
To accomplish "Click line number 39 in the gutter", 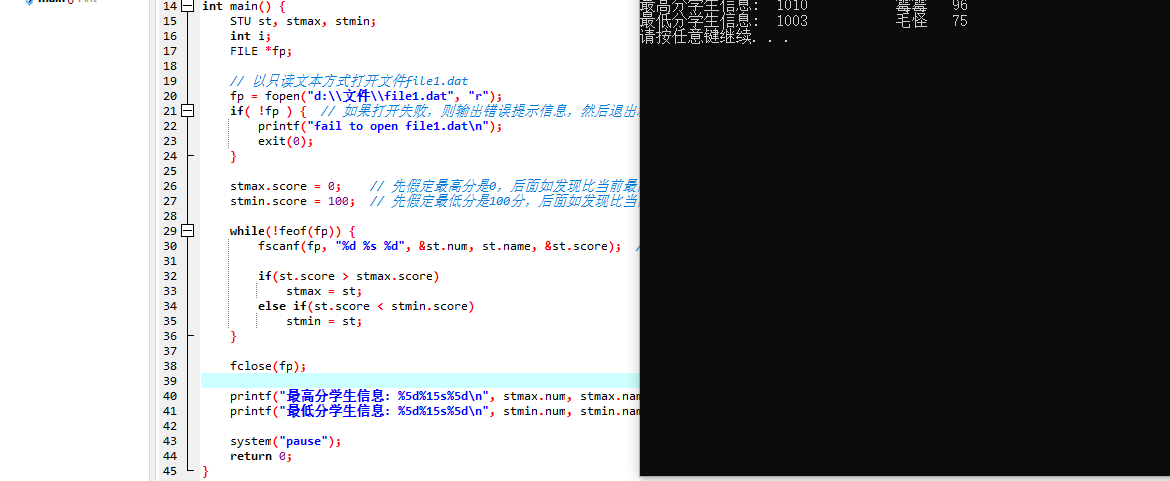I will point(169,381).
